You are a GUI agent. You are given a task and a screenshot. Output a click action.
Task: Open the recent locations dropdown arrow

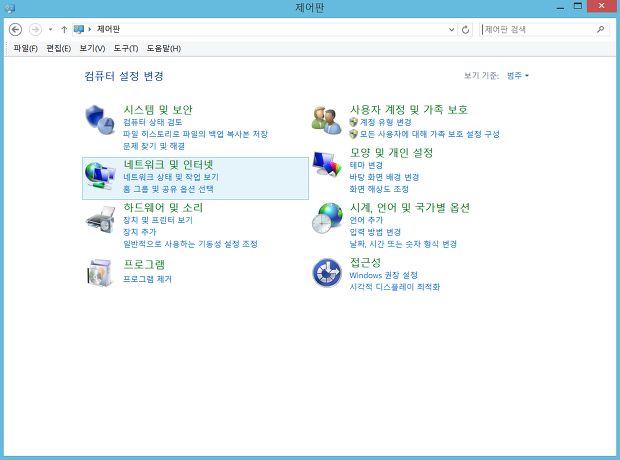click(50, 30)
